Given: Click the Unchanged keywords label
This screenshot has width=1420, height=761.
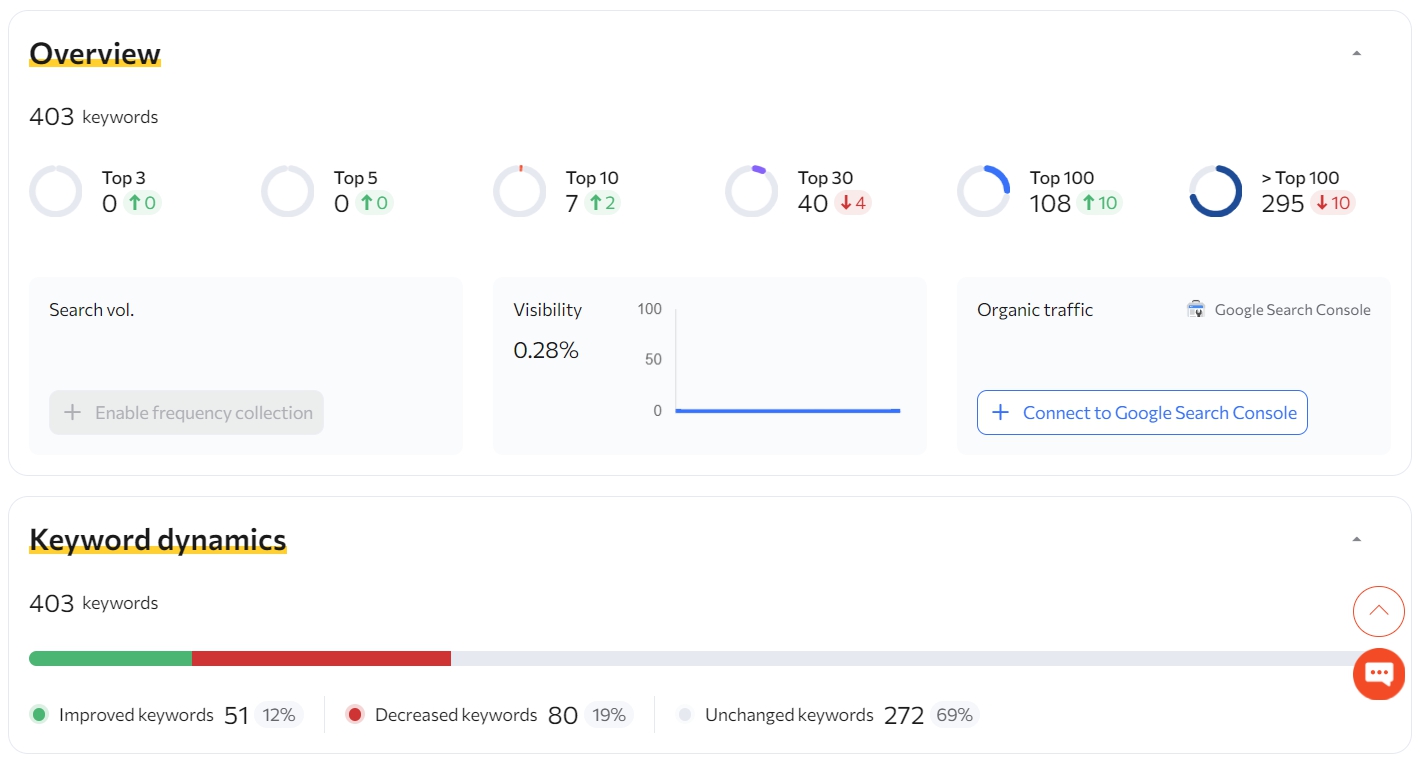Looking at the screenshot, I should (789, 715).
